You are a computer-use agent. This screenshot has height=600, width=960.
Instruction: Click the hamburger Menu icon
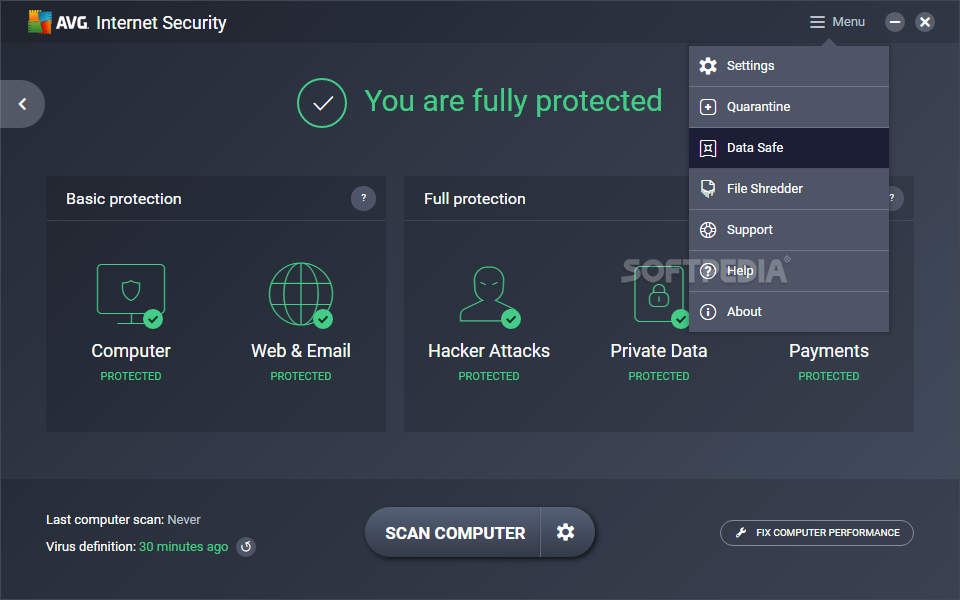[x=817, y=22]
